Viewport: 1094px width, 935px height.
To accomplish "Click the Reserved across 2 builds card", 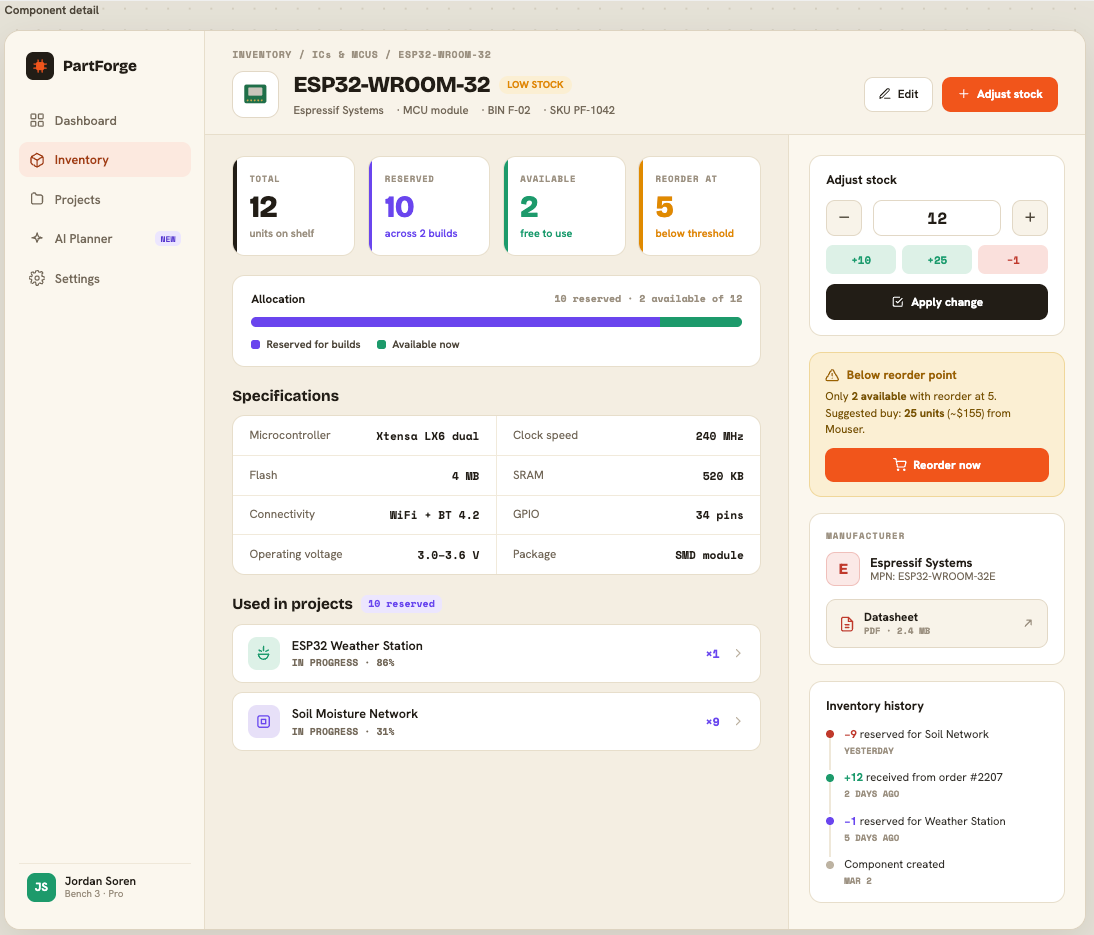I will [428, 206].
